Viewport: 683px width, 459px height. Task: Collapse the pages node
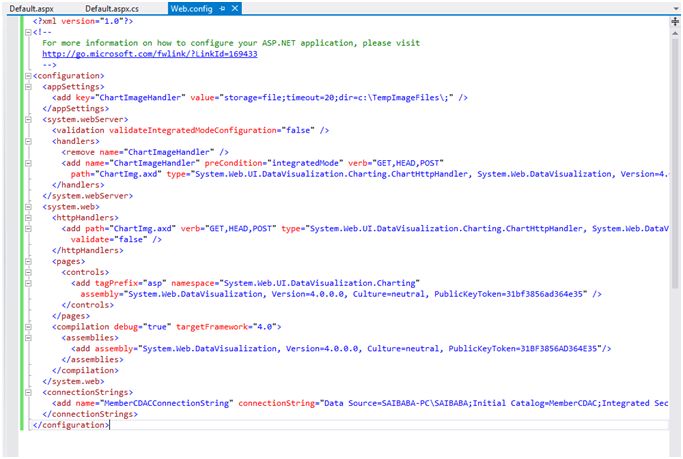[28, 261]
